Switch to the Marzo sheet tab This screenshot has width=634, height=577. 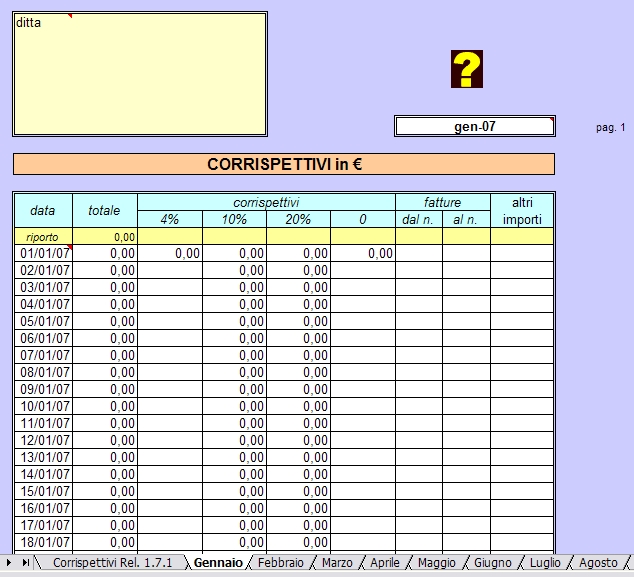coord(336,563)
